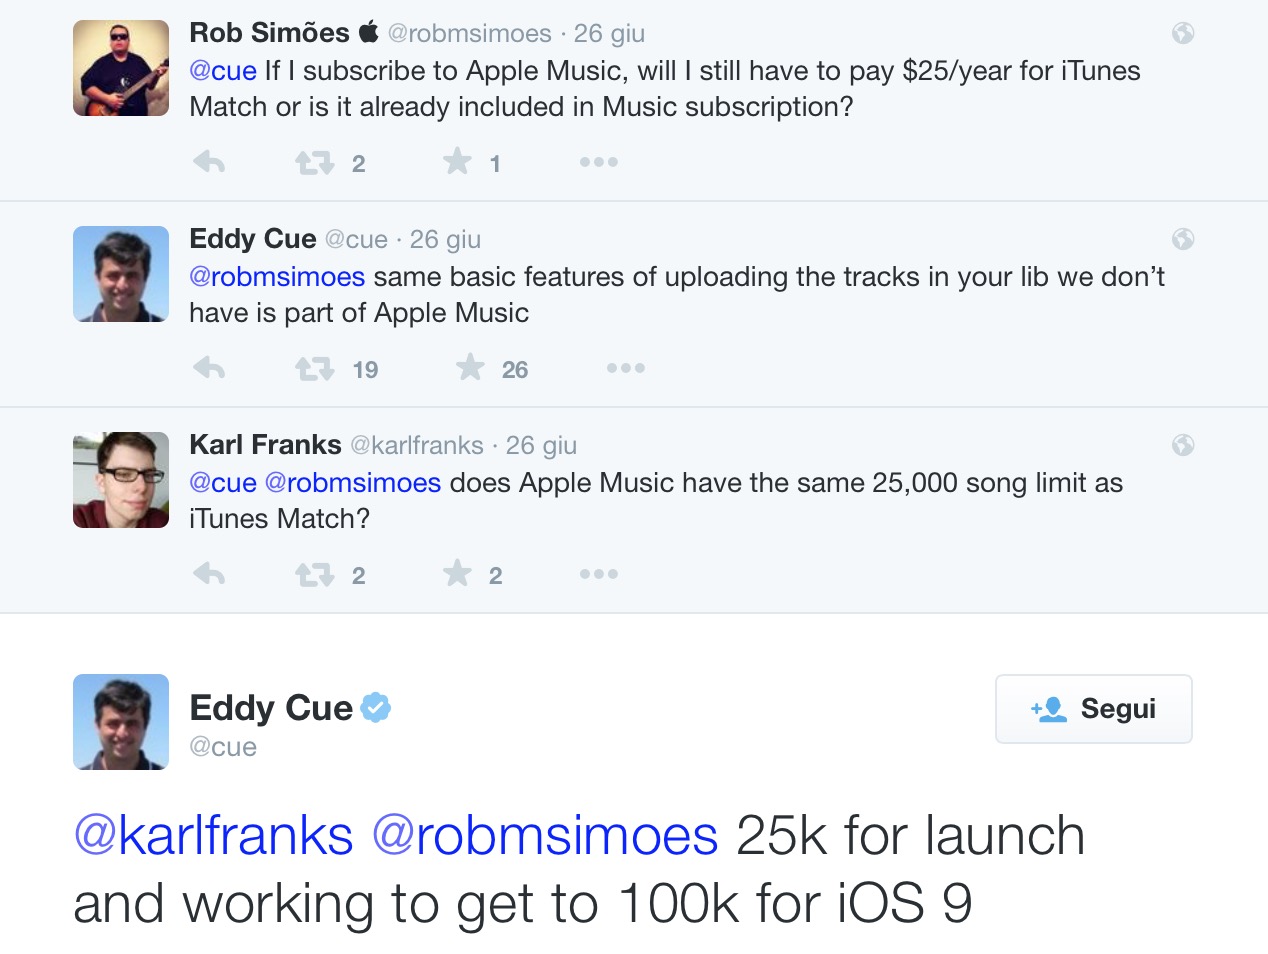View Karl Franks' avatar photo
This screenshot has height=954, width=1268.
121,480
